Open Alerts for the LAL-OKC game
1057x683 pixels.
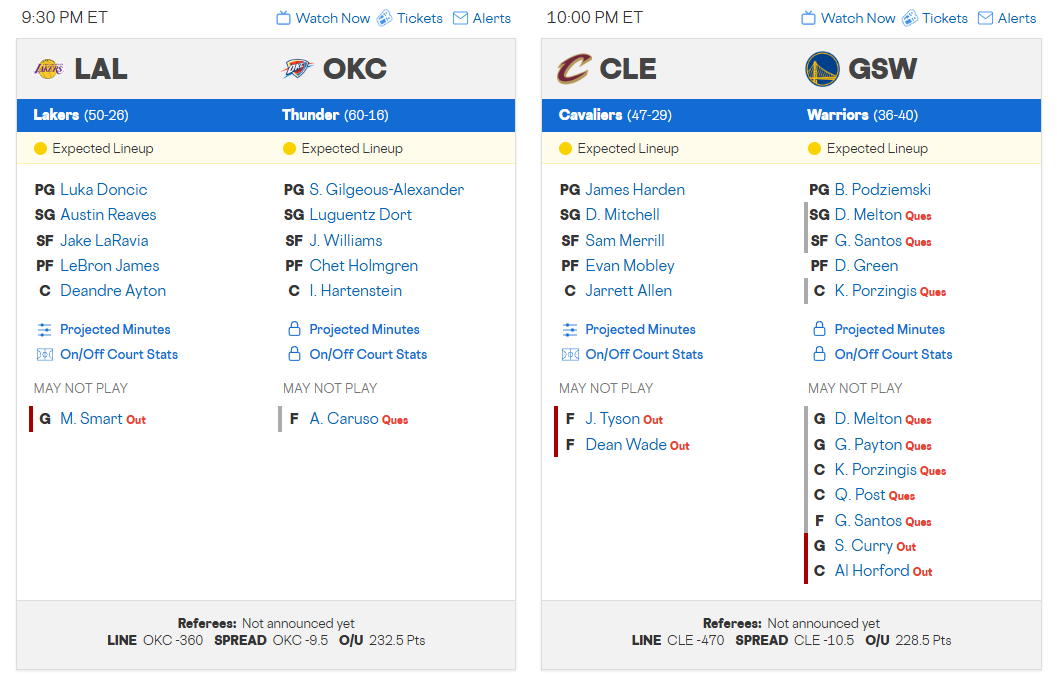[x=482, y=18]
